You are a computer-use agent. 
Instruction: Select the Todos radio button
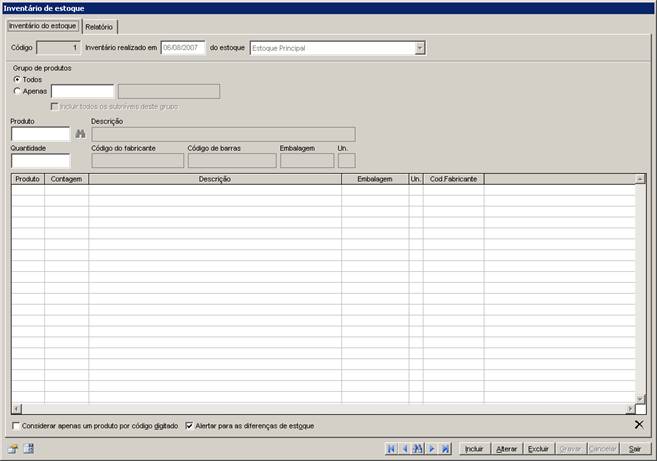(x=17, y=79)
